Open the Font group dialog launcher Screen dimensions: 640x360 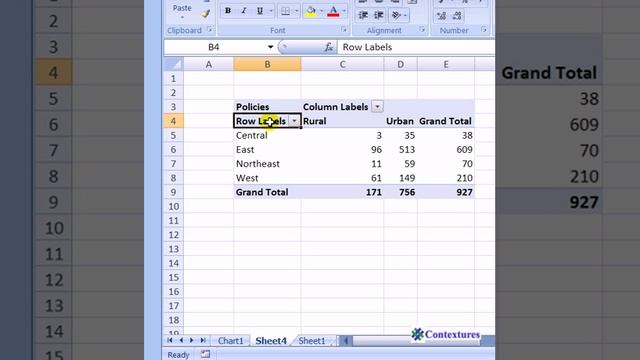344,30
